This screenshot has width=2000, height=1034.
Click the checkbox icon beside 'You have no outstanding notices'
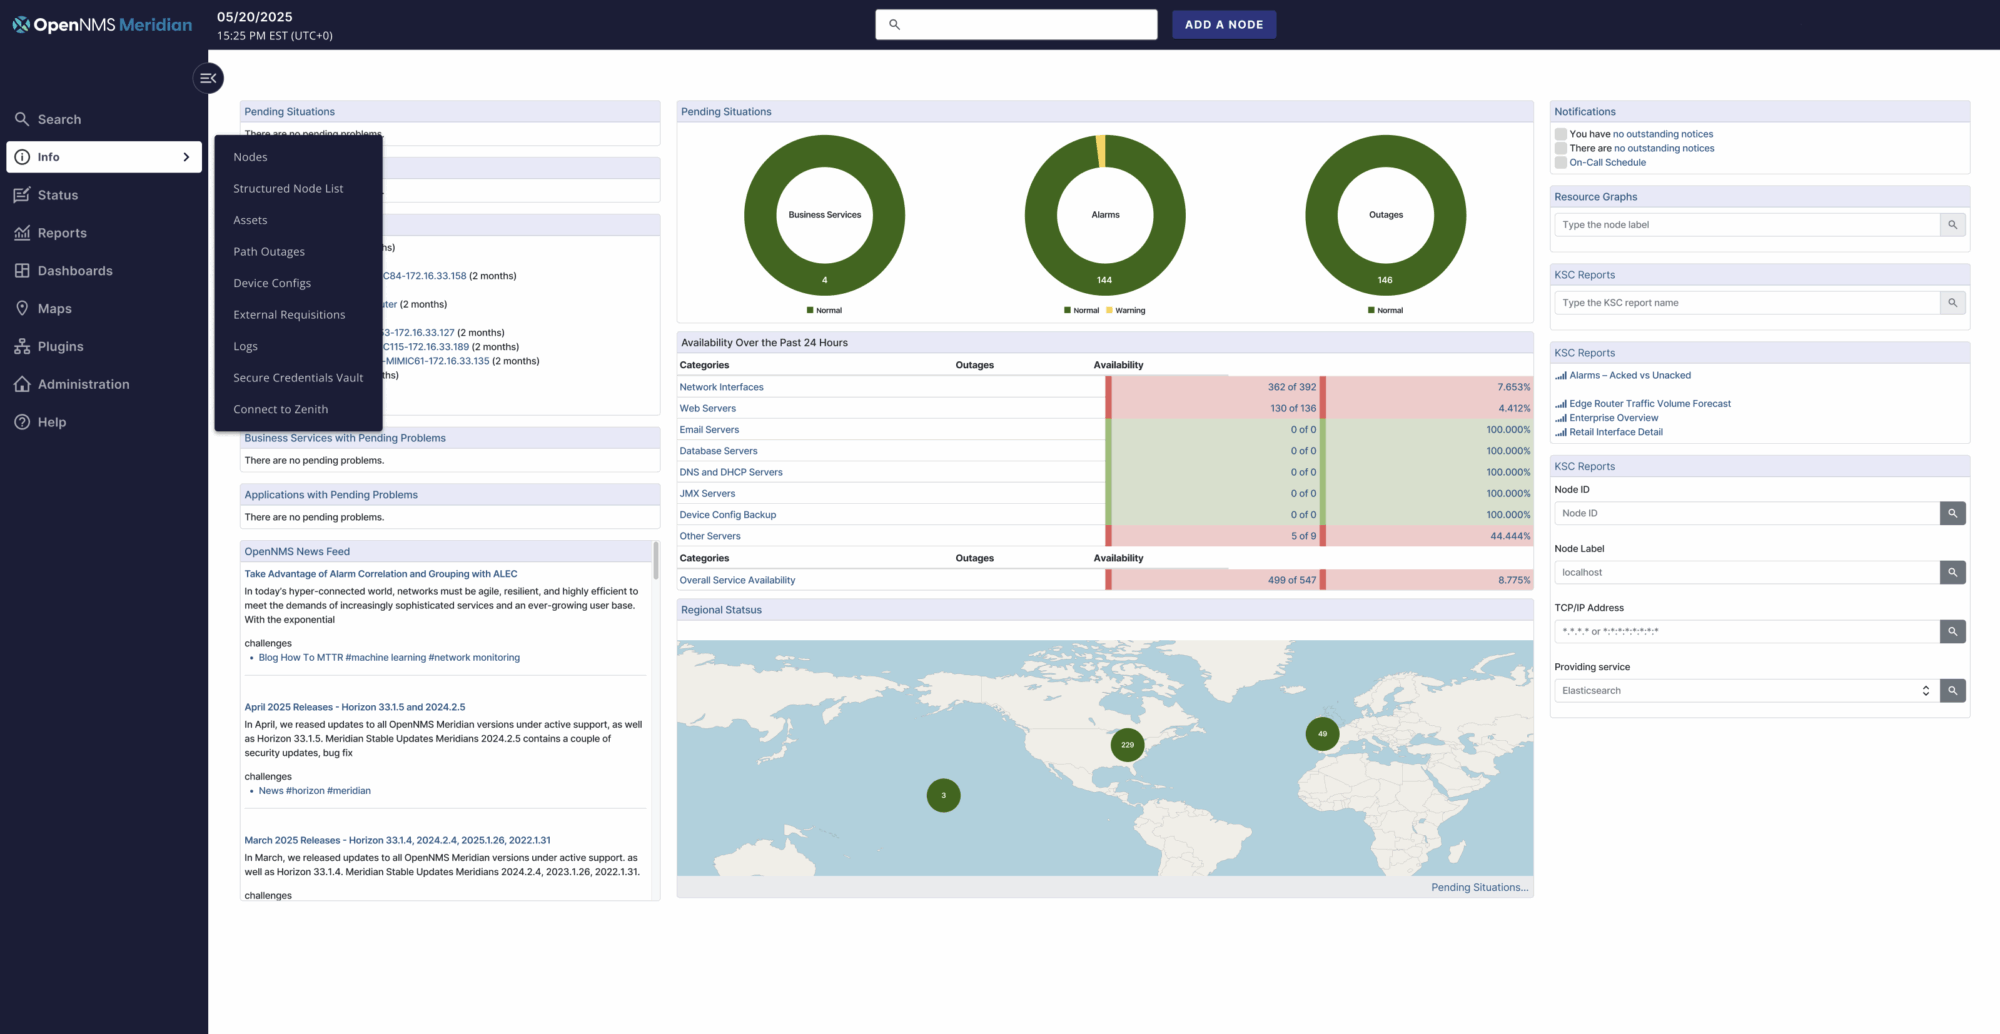1560,134
